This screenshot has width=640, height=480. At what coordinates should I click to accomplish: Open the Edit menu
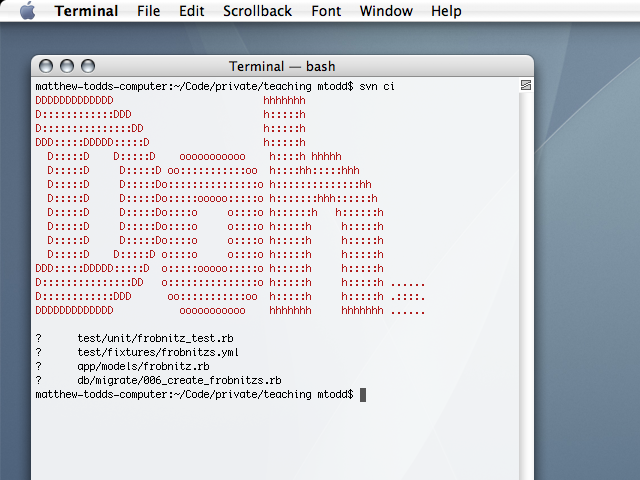click(191, 11)
